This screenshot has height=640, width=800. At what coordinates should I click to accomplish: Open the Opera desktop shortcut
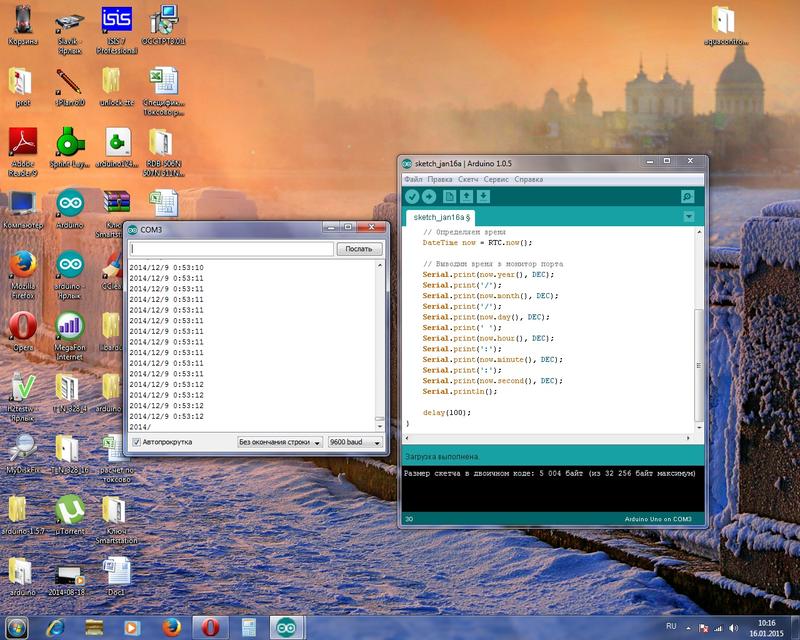[22, 328]
